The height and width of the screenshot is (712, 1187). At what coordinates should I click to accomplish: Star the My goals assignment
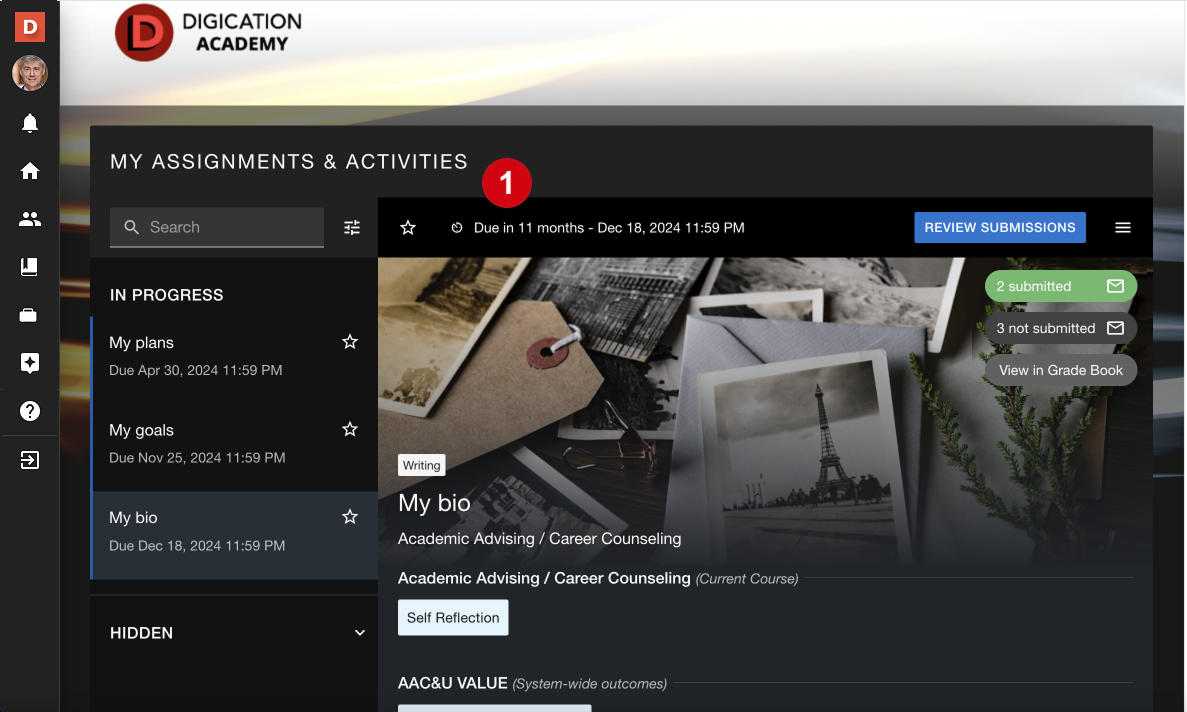tap(350, 430)
